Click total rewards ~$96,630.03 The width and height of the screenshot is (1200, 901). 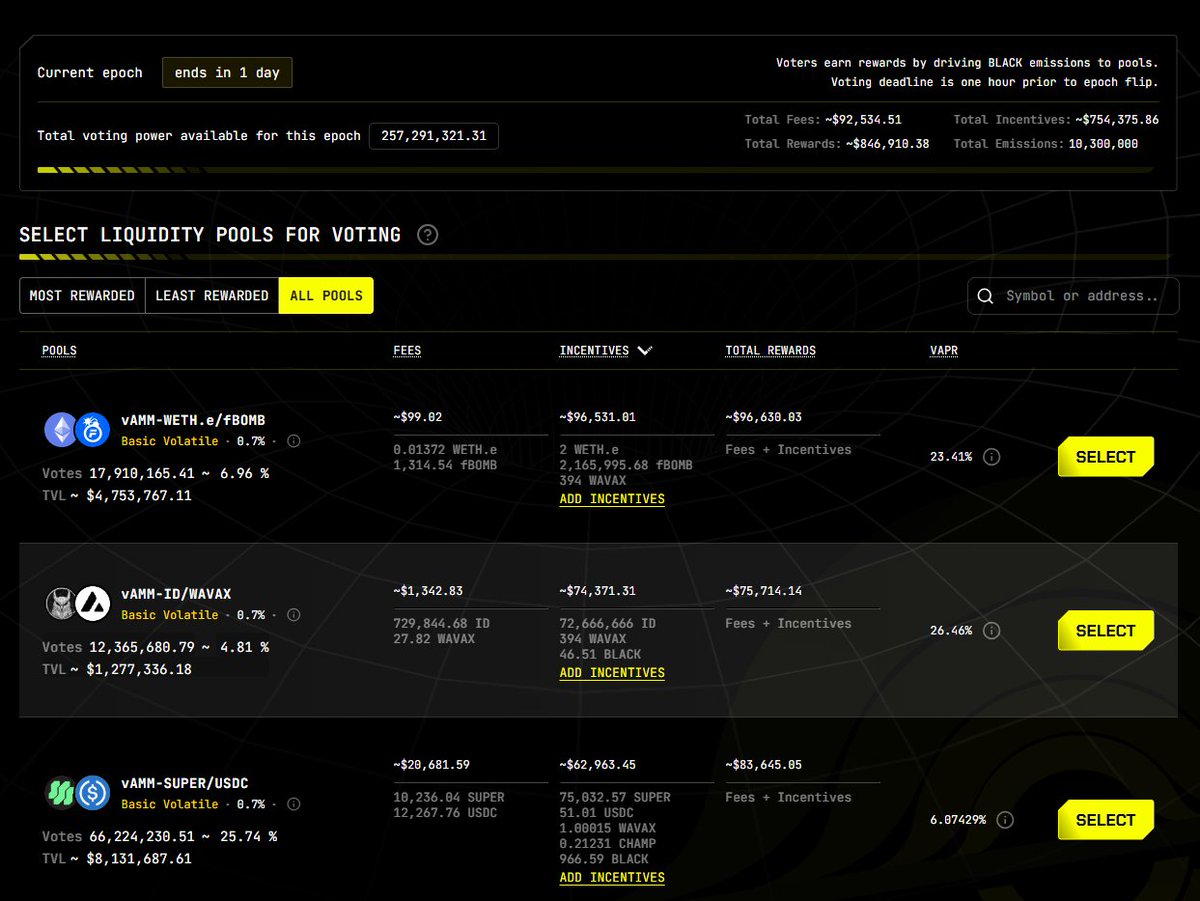(x=763, y=417)
